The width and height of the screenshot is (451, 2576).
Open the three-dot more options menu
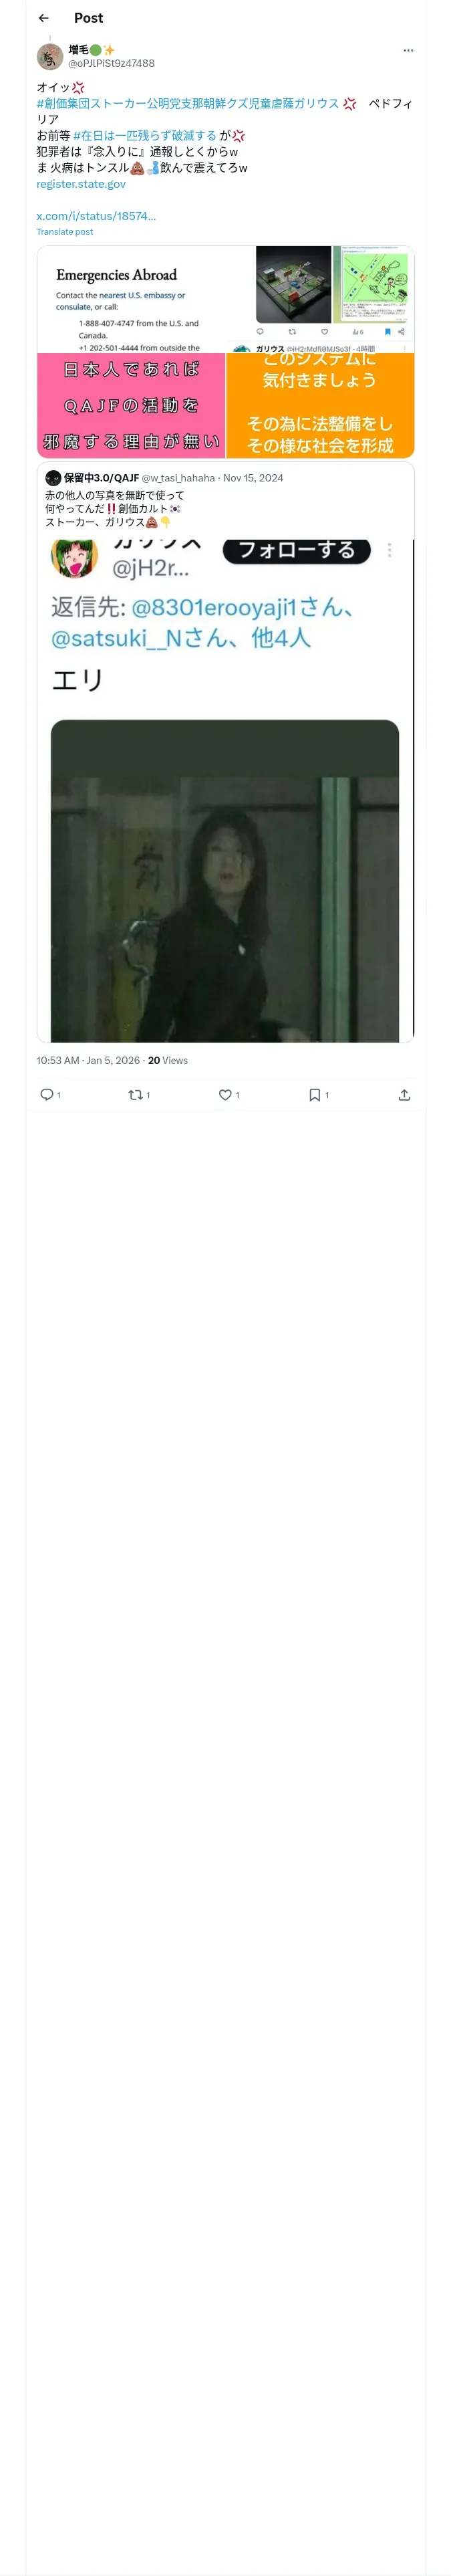pyautogui.click(x=407, y=50)
